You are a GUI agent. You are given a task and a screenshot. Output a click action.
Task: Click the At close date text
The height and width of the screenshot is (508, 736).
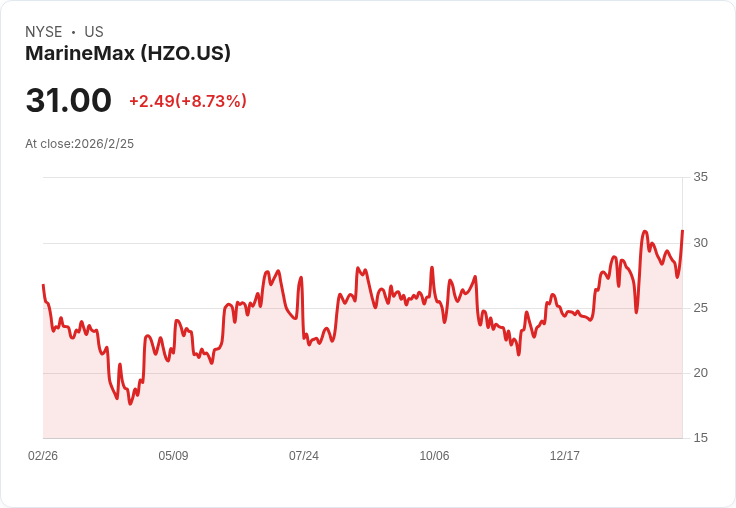[x=79, y=144]
